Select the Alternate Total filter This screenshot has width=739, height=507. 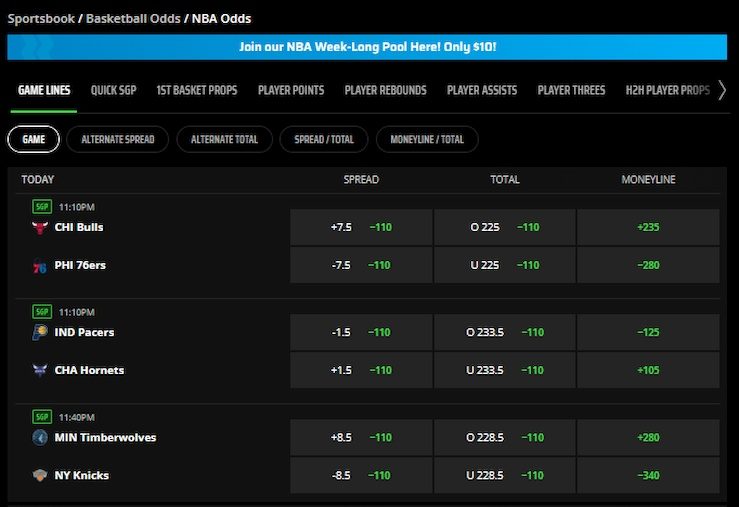click(224, 139)
